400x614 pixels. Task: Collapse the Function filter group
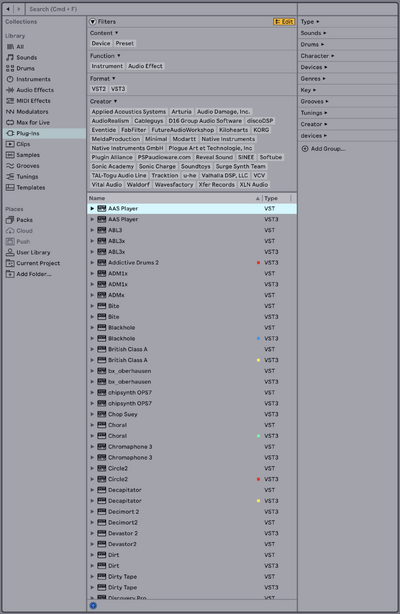119,56
